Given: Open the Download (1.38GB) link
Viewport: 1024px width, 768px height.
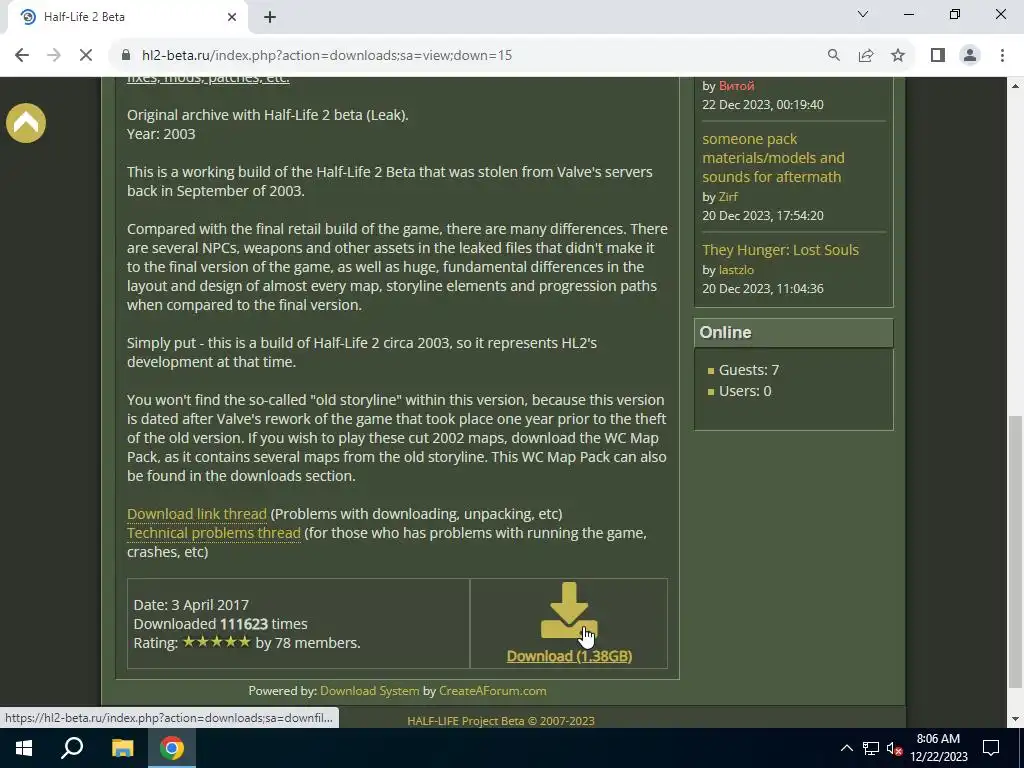Looking at the screenshot, I should 569,656.
